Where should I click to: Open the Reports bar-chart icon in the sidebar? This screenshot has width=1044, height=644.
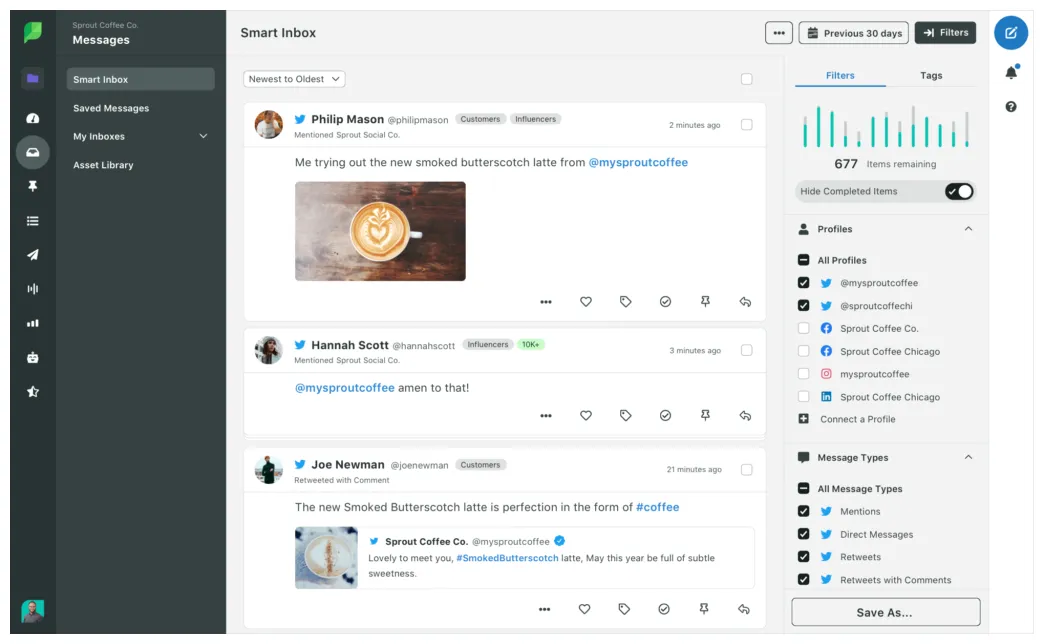point(33,323)
